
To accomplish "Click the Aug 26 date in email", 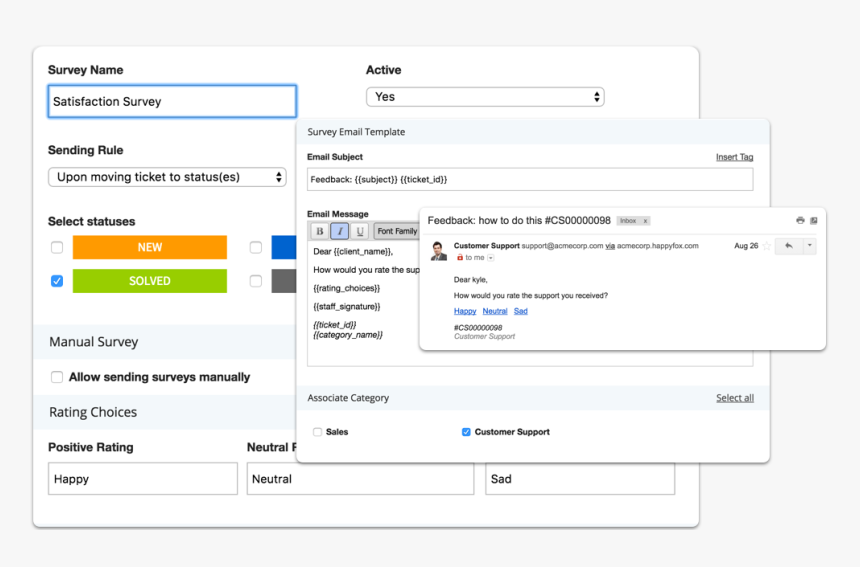I will [x=746, y=246].
